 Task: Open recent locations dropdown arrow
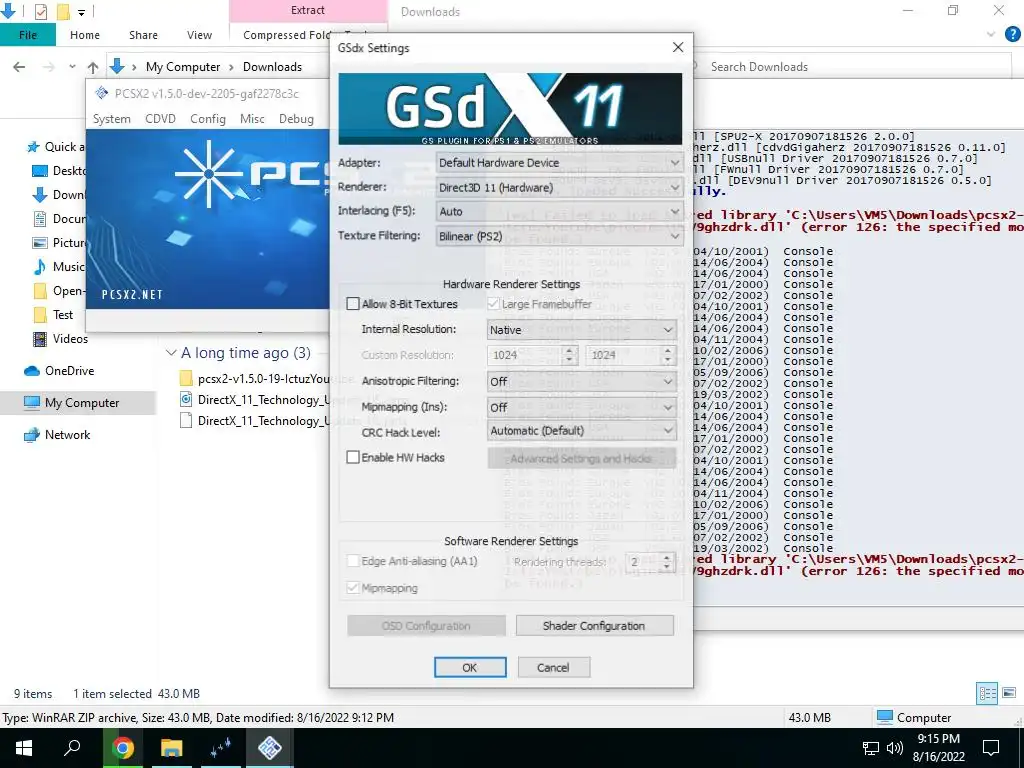tap(72, 67)
